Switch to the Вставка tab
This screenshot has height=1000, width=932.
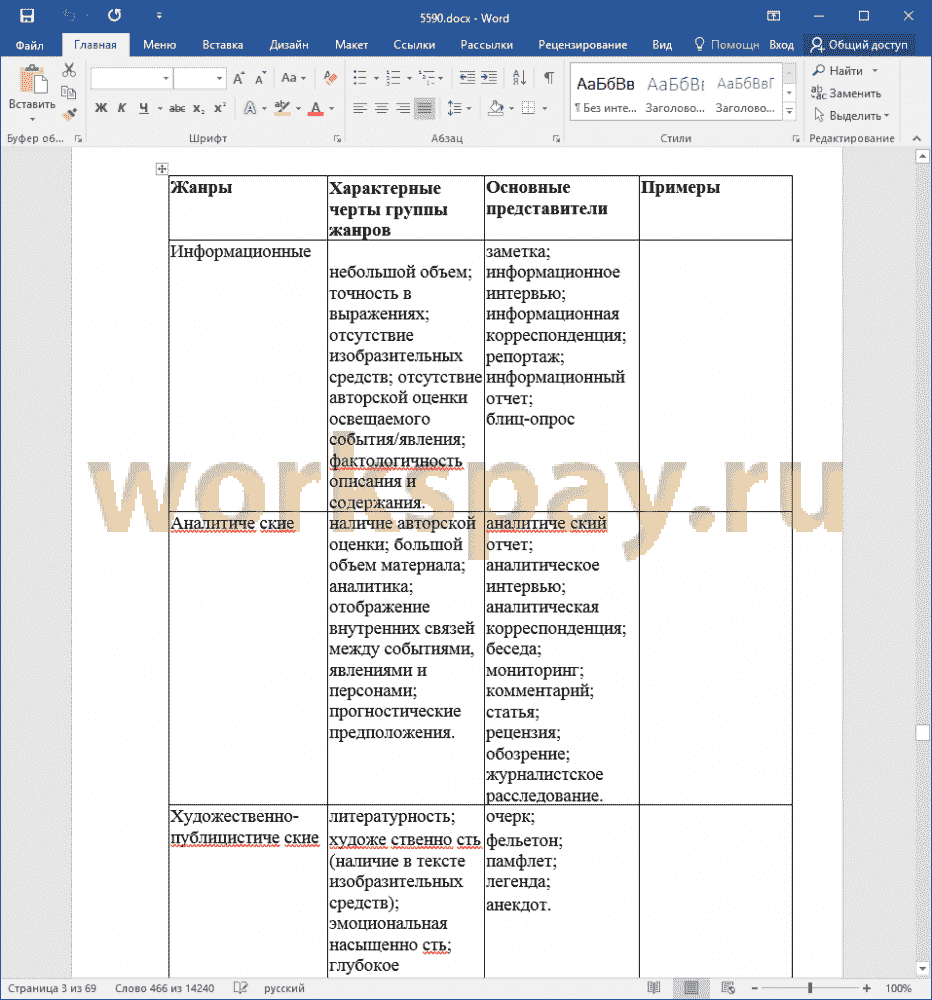point(223,45)
